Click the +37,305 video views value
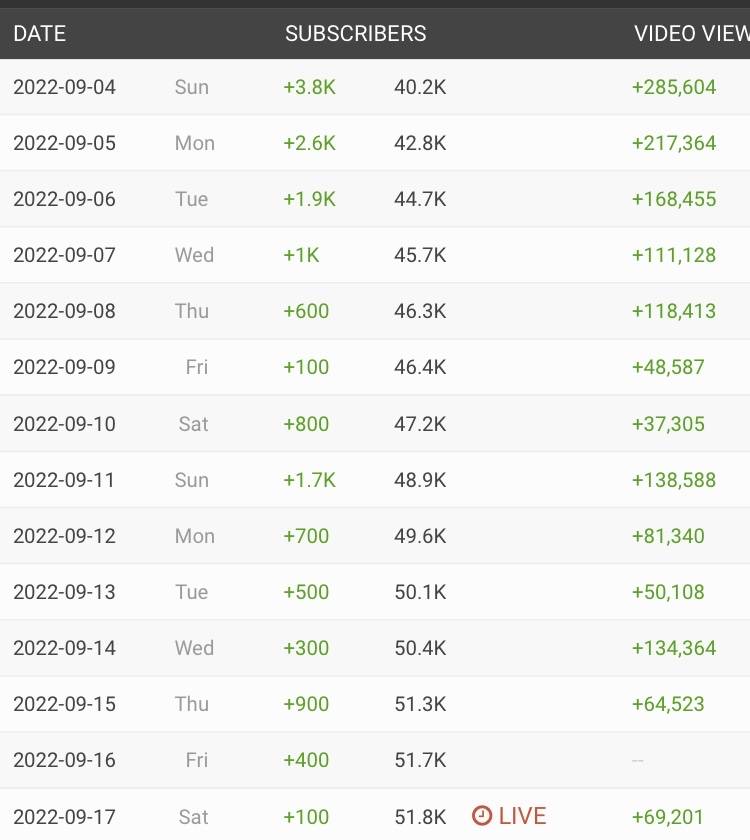The width and height of the screenshot is (750, 840). [x=668, y=424]
